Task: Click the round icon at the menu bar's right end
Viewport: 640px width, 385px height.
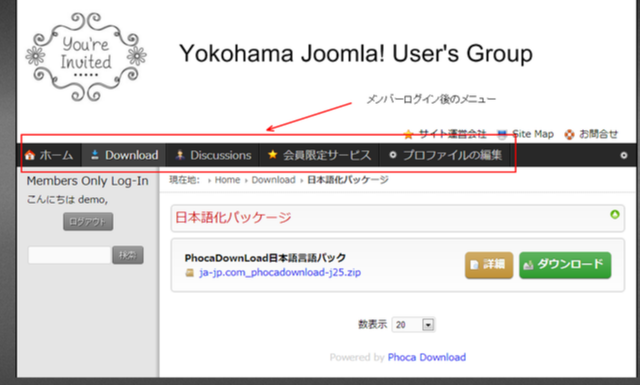Action: 623,155
